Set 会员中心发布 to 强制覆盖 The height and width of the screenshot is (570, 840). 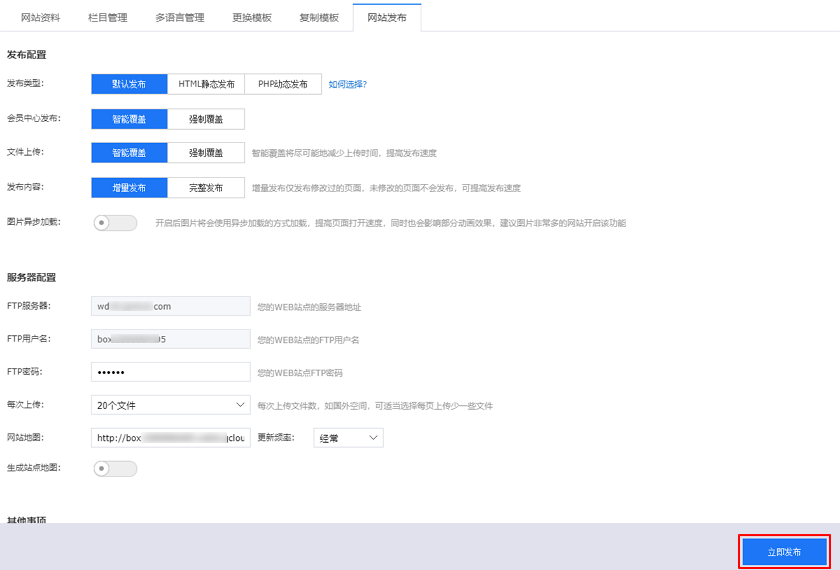click(x=206, y=119)
